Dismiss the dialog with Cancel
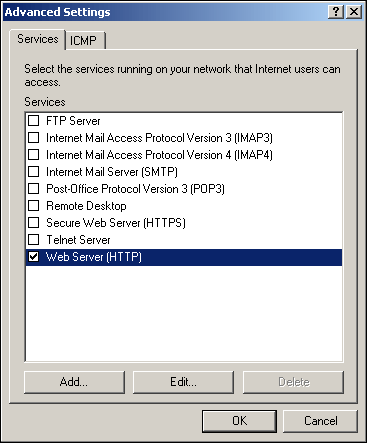This screenshot has height=443, width=367. coord(320,421)
